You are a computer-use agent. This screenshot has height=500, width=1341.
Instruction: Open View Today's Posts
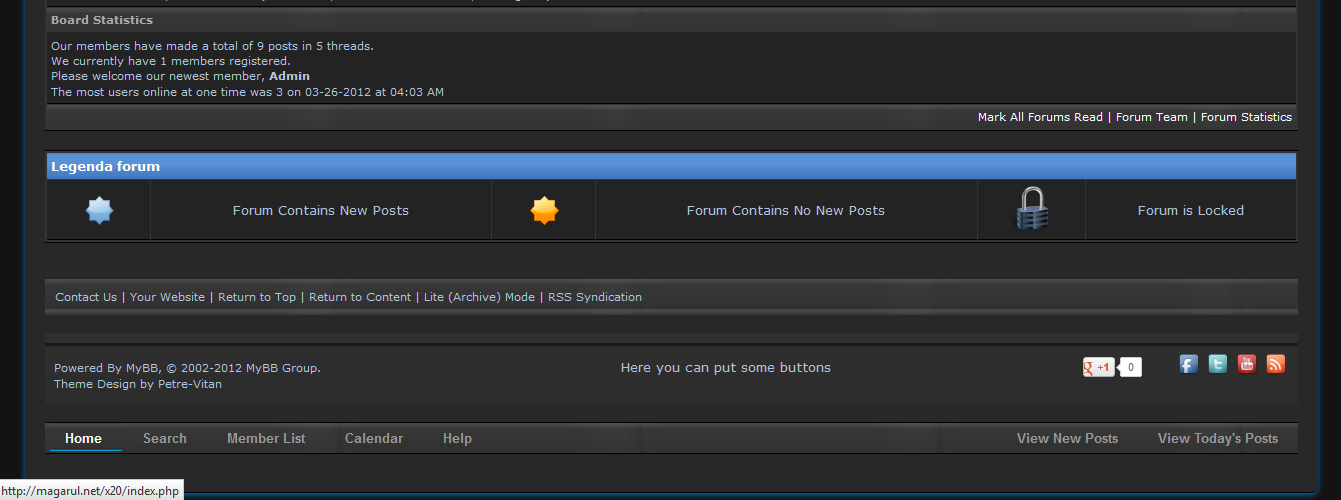coord(1217,438)
